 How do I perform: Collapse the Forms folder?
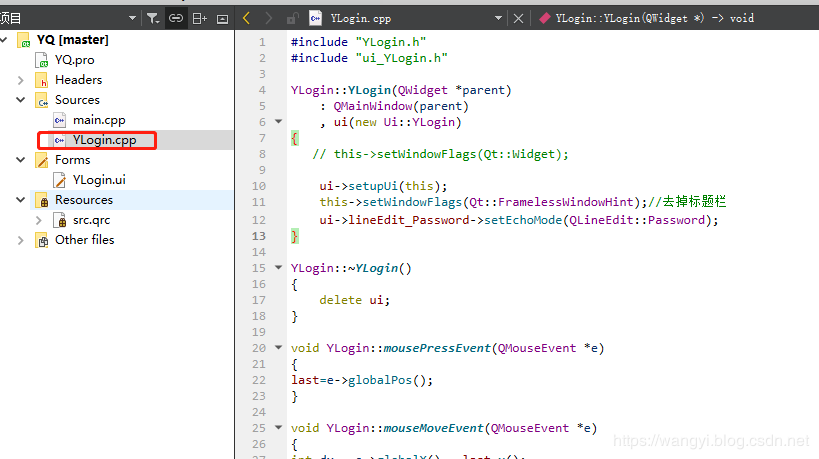click(20, 160)
